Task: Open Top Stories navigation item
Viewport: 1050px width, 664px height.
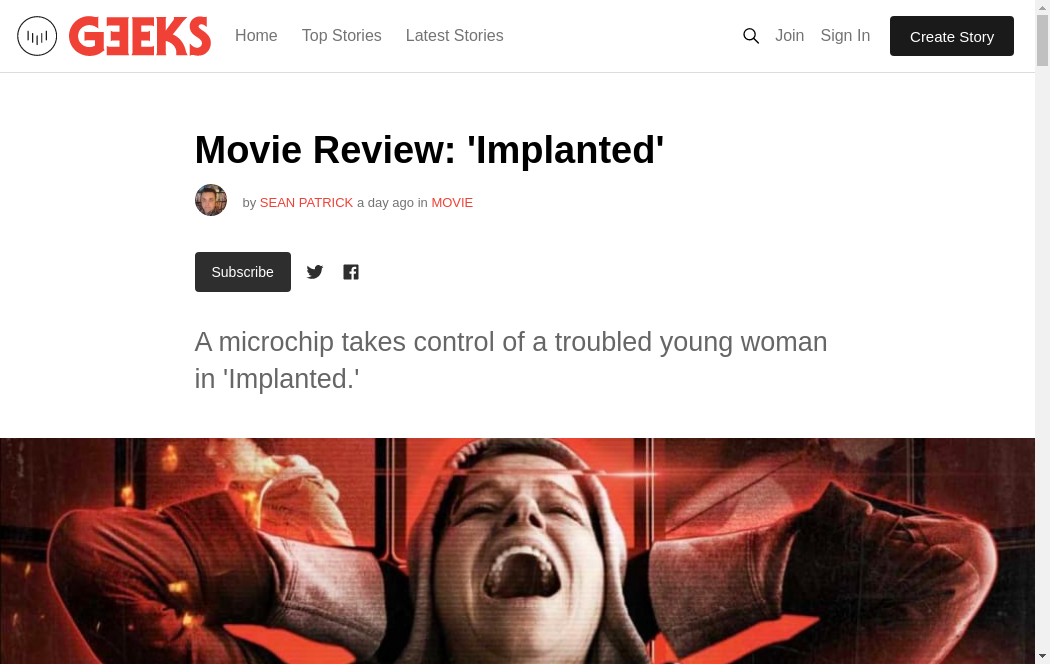Action: 342,35
